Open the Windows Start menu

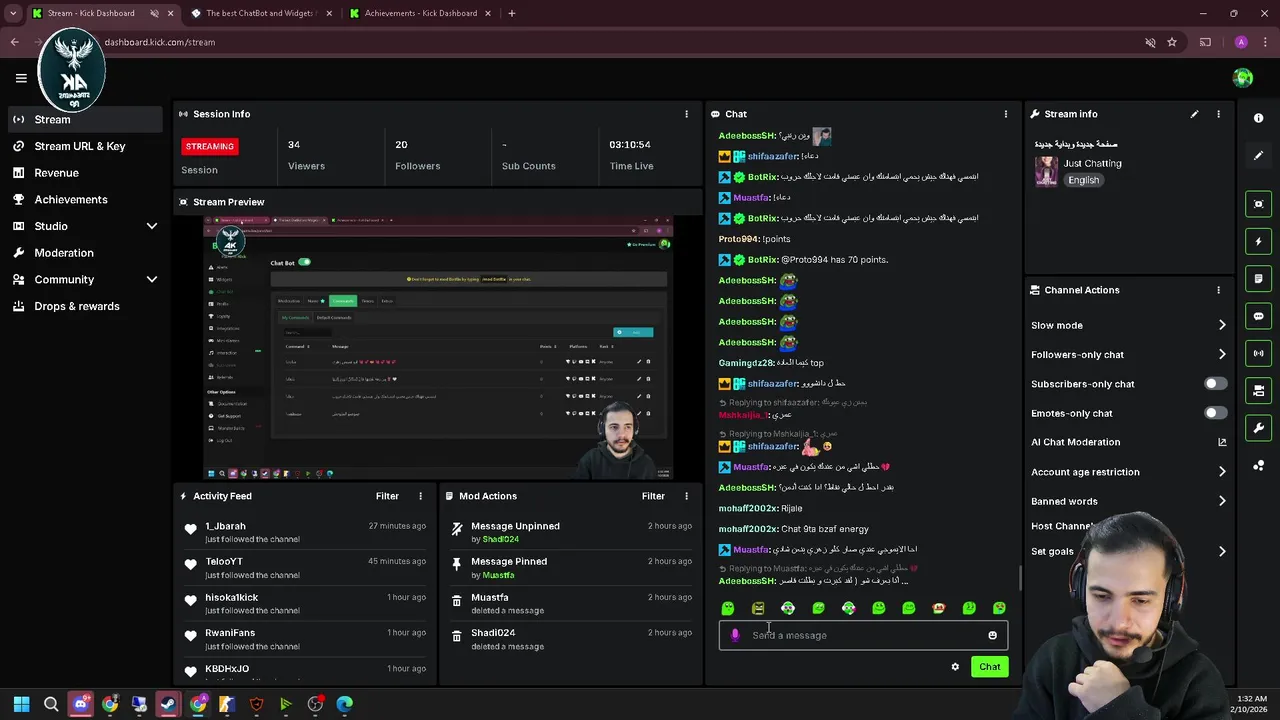tap(21, 704)
